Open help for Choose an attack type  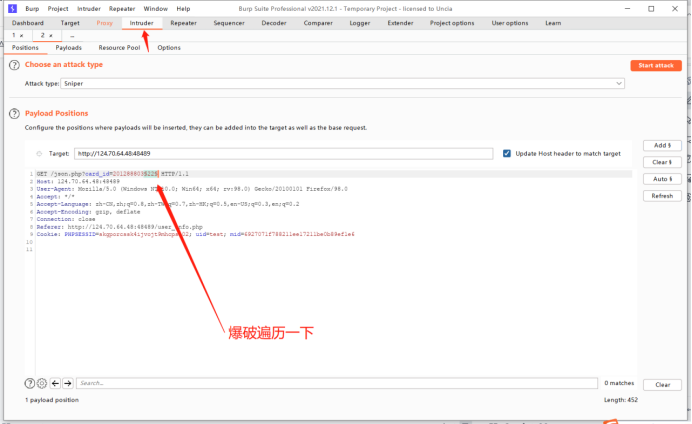[14, 65]
